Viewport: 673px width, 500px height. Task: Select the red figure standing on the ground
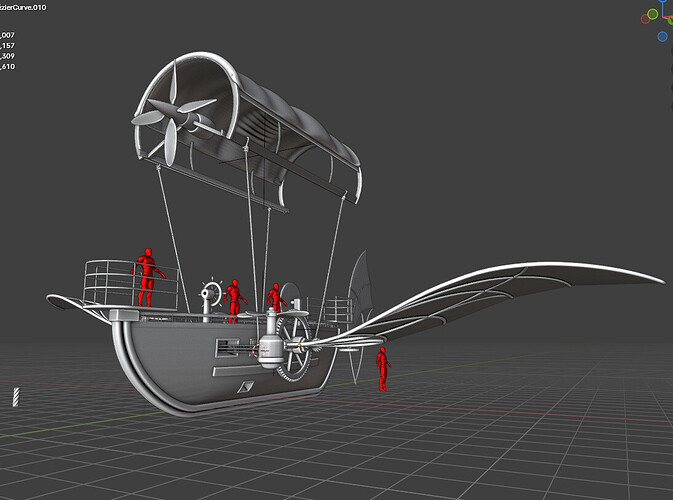click(383, 369)
